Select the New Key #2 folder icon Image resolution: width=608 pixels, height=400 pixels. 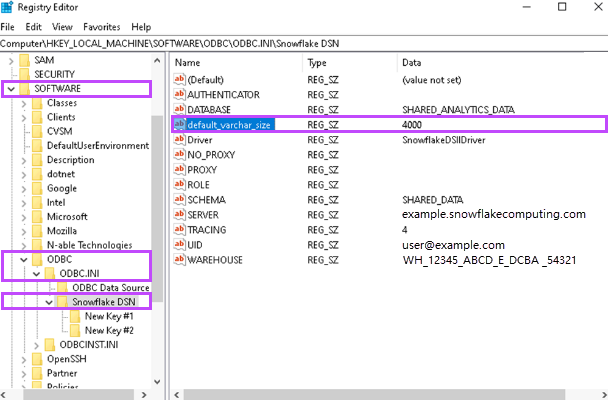point(75,330)
